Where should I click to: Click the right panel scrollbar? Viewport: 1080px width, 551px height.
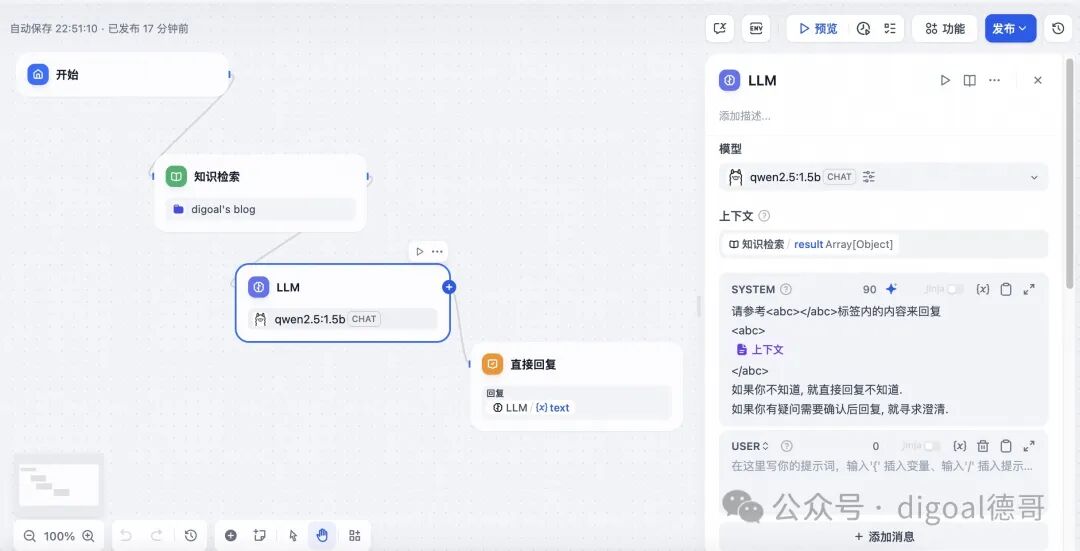(1069, 172)
